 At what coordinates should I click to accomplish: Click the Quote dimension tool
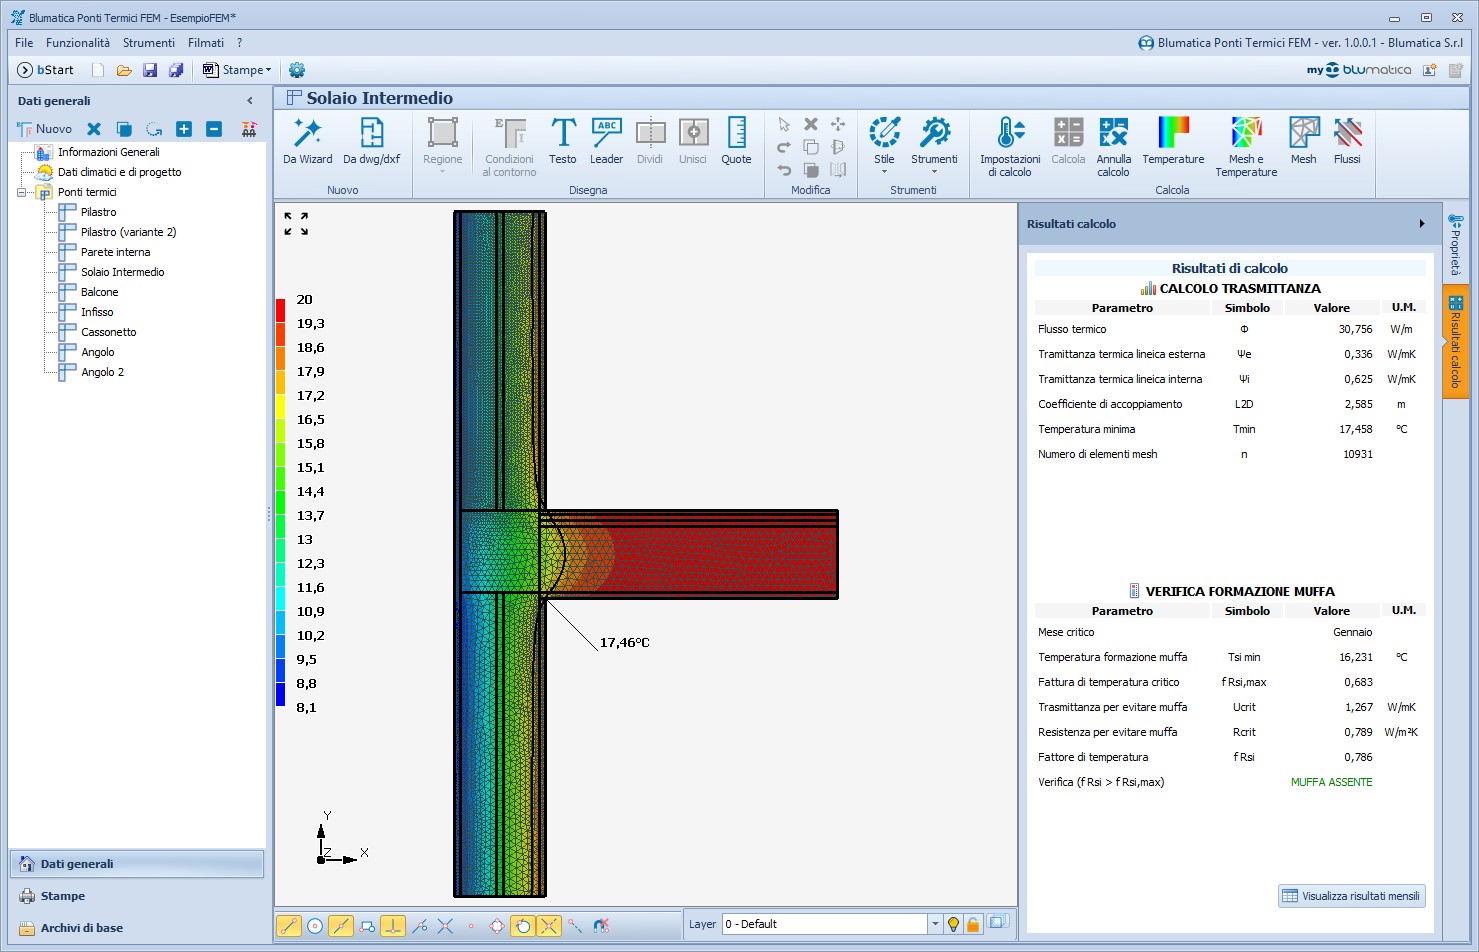pos(736,141)
